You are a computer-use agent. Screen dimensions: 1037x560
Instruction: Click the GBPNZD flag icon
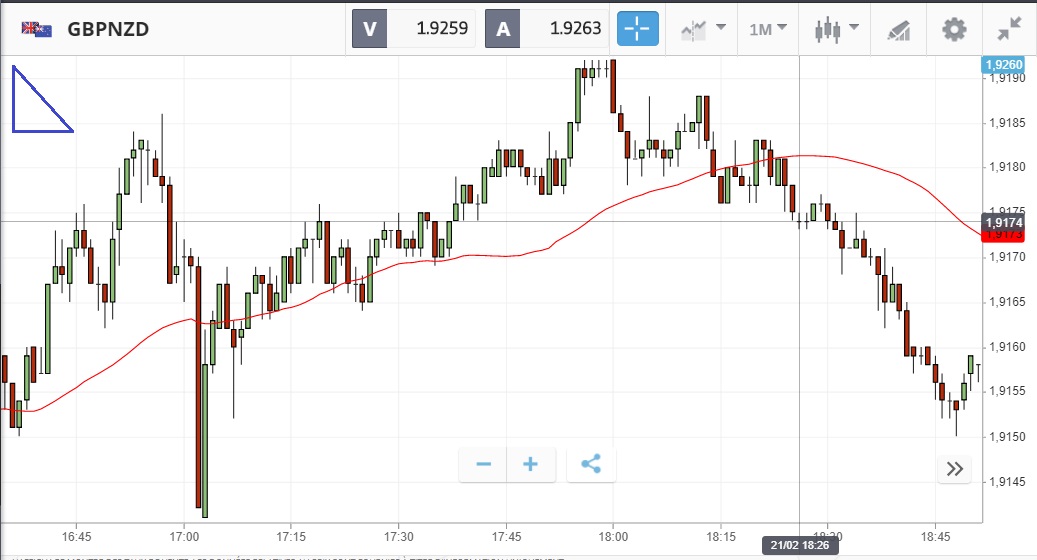click(x=37, y=29)
